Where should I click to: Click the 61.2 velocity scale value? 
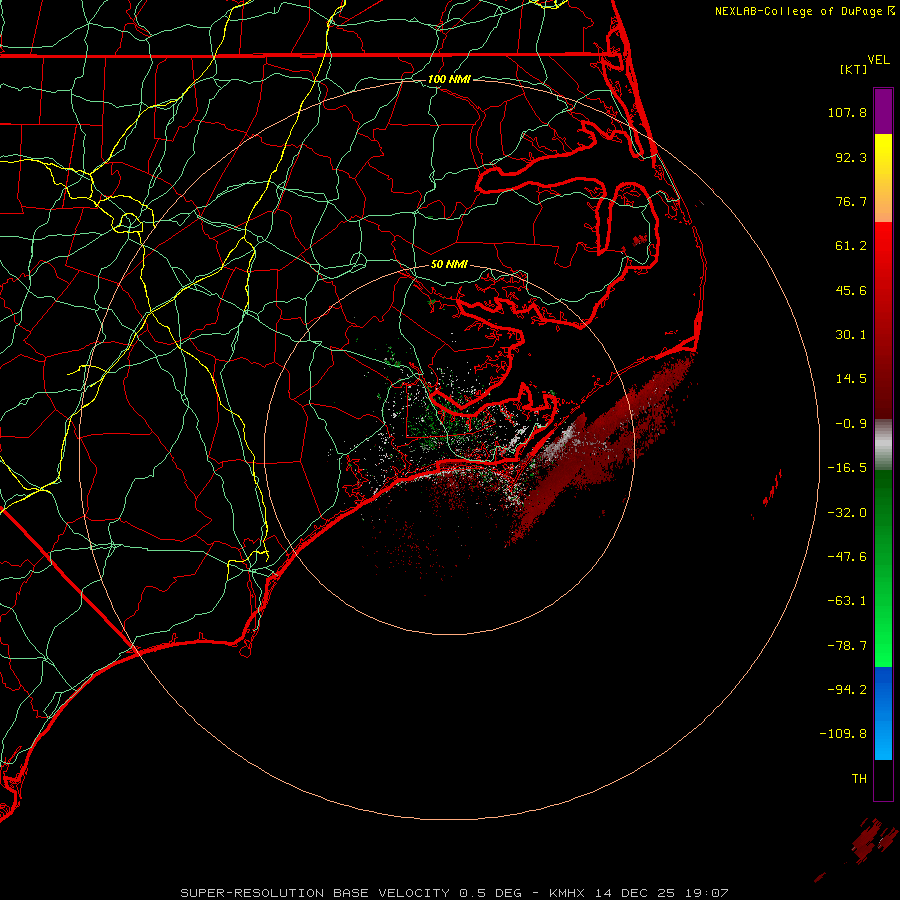point(851,246)
